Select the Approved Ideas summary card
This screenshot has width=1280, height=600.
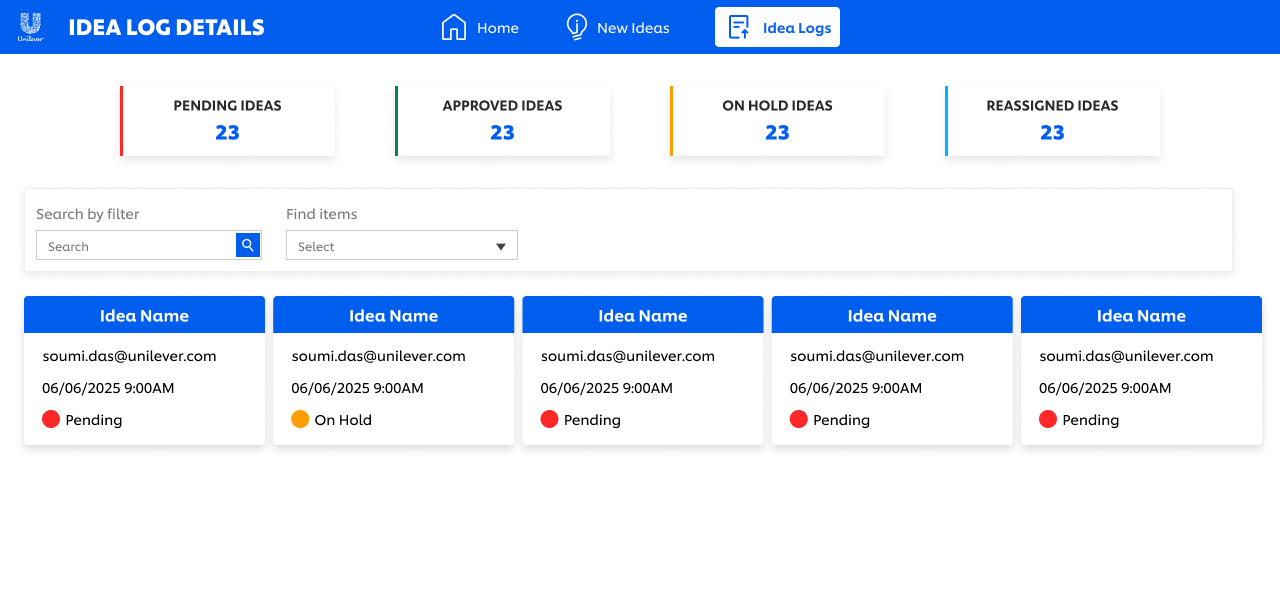pos(503,121)
